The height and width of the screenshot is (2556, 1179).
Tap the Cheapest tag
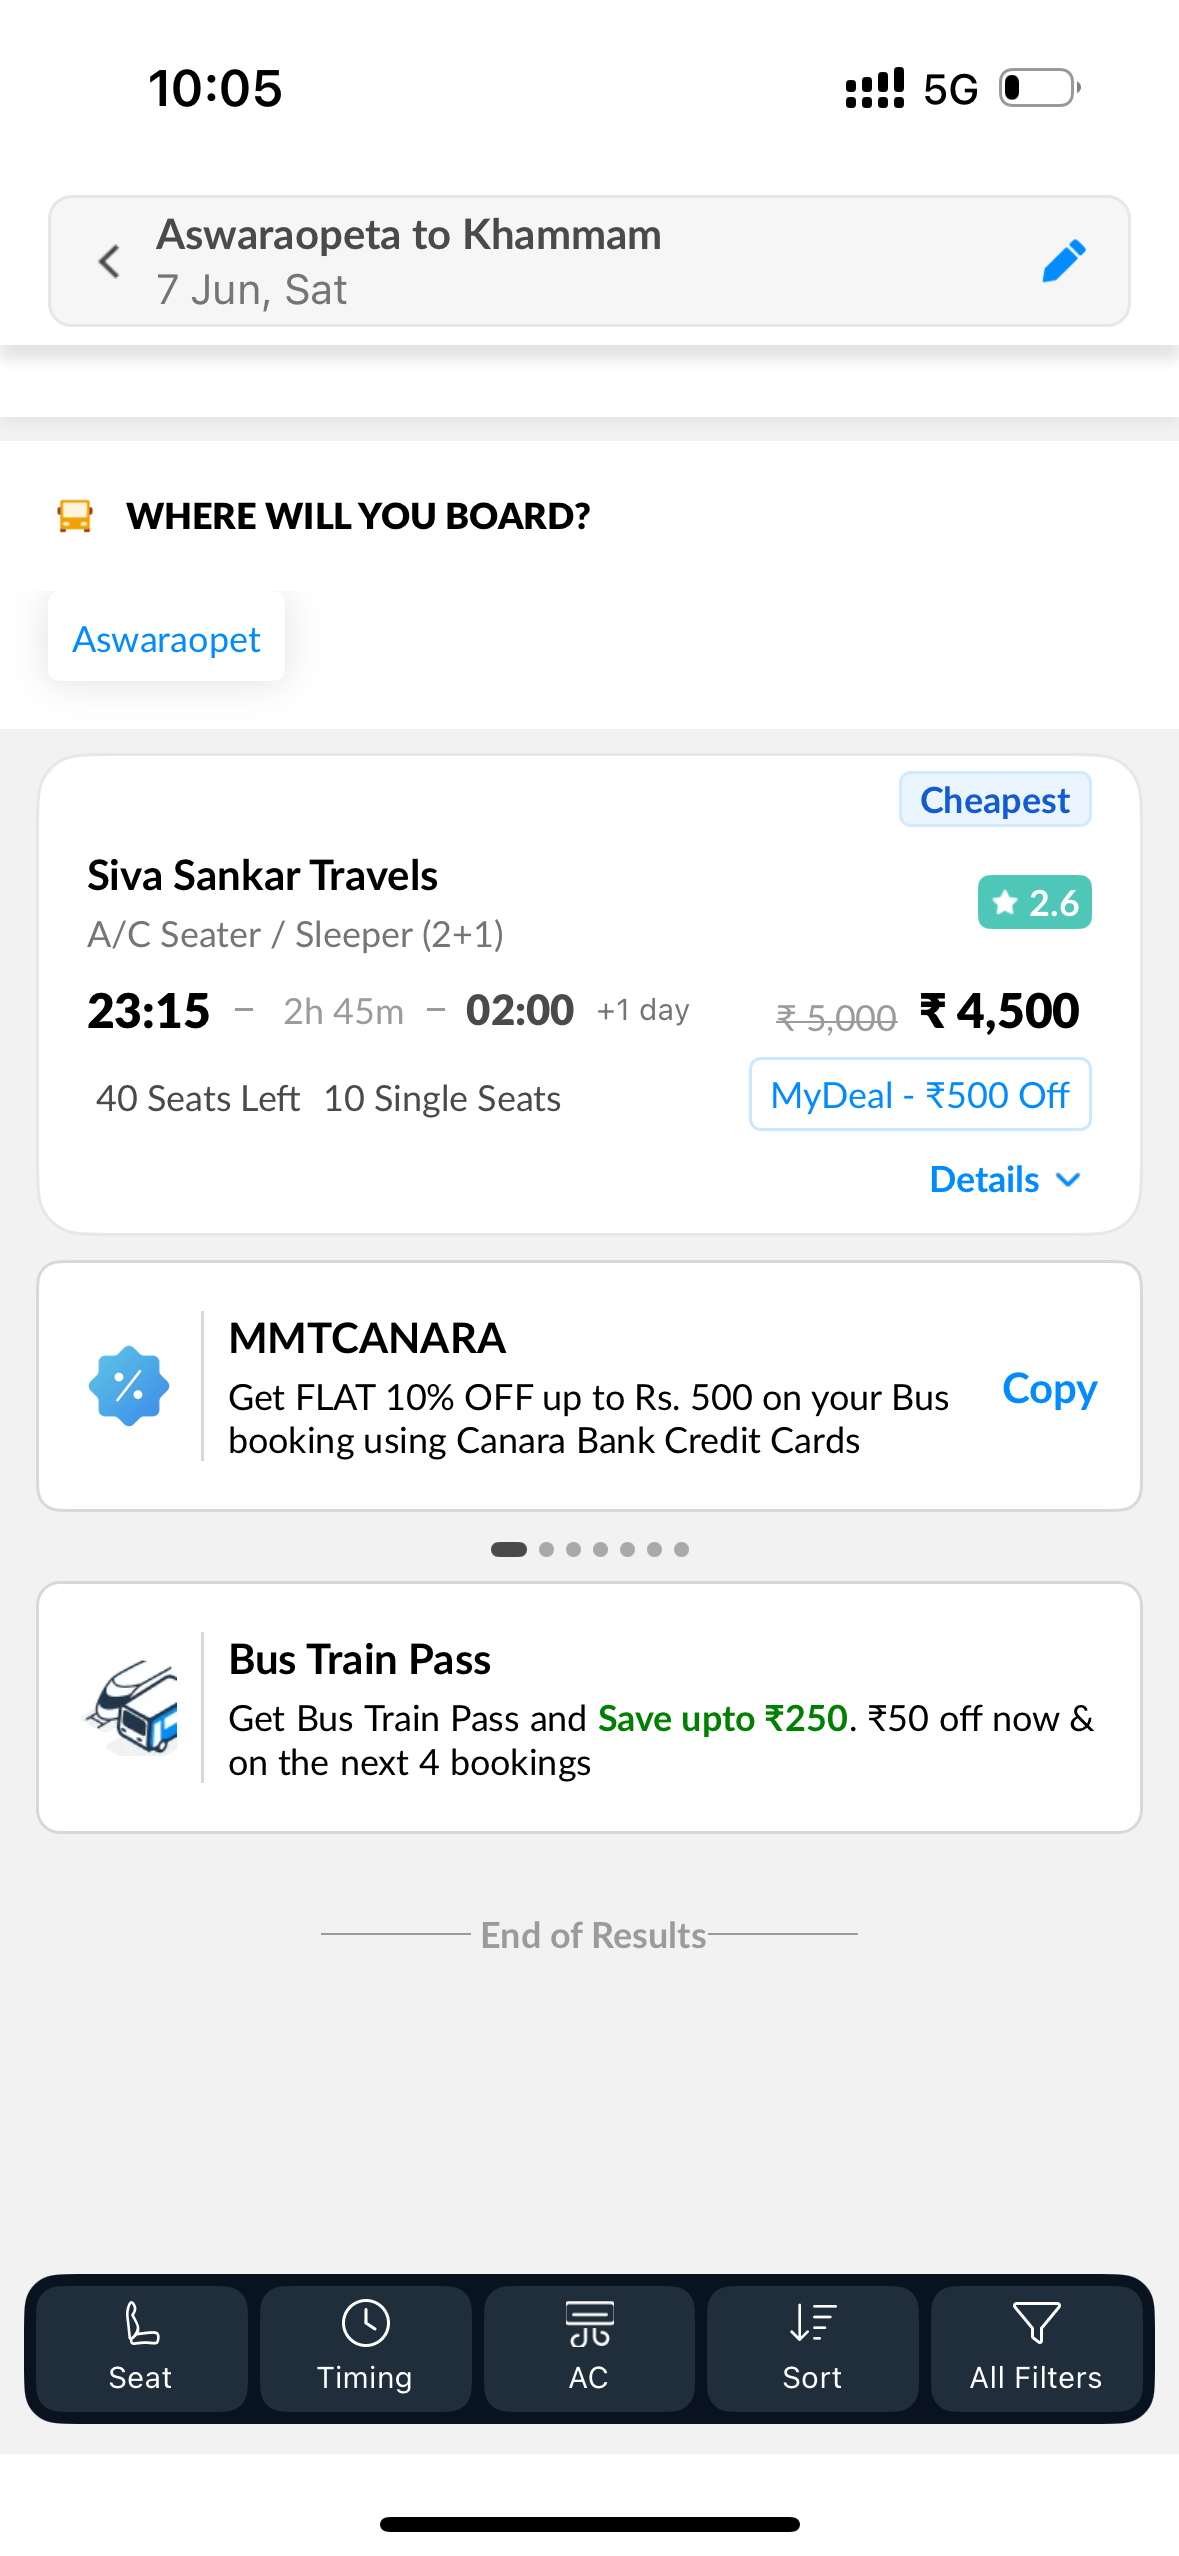click(994, 800)
